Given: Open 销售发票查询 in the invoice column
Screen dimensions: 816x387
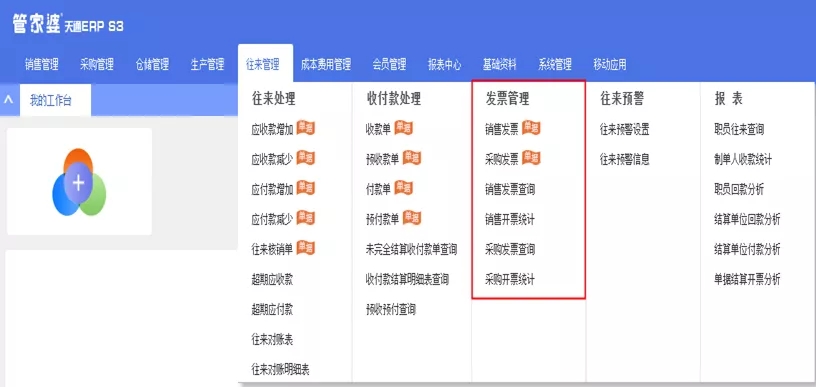Looking at the screenshot, I should (510, 190).
